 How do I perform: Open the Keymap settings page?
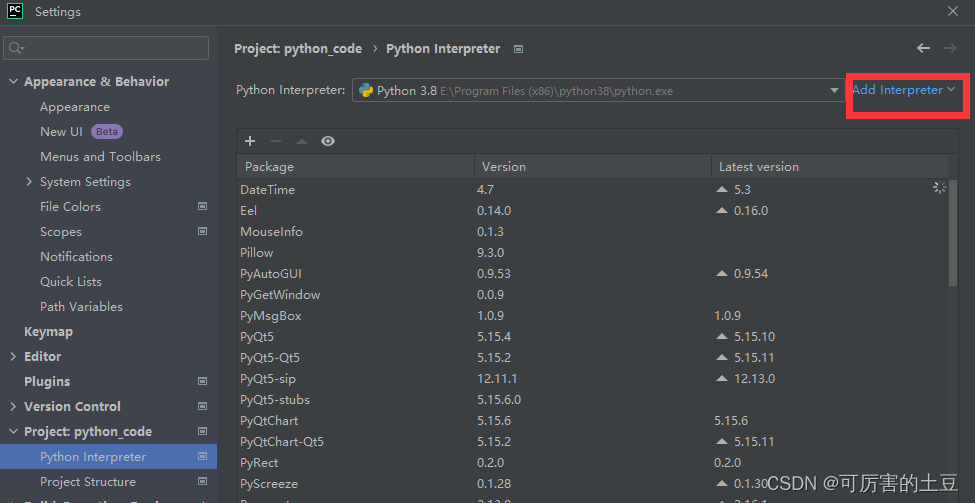coord(48,332)
